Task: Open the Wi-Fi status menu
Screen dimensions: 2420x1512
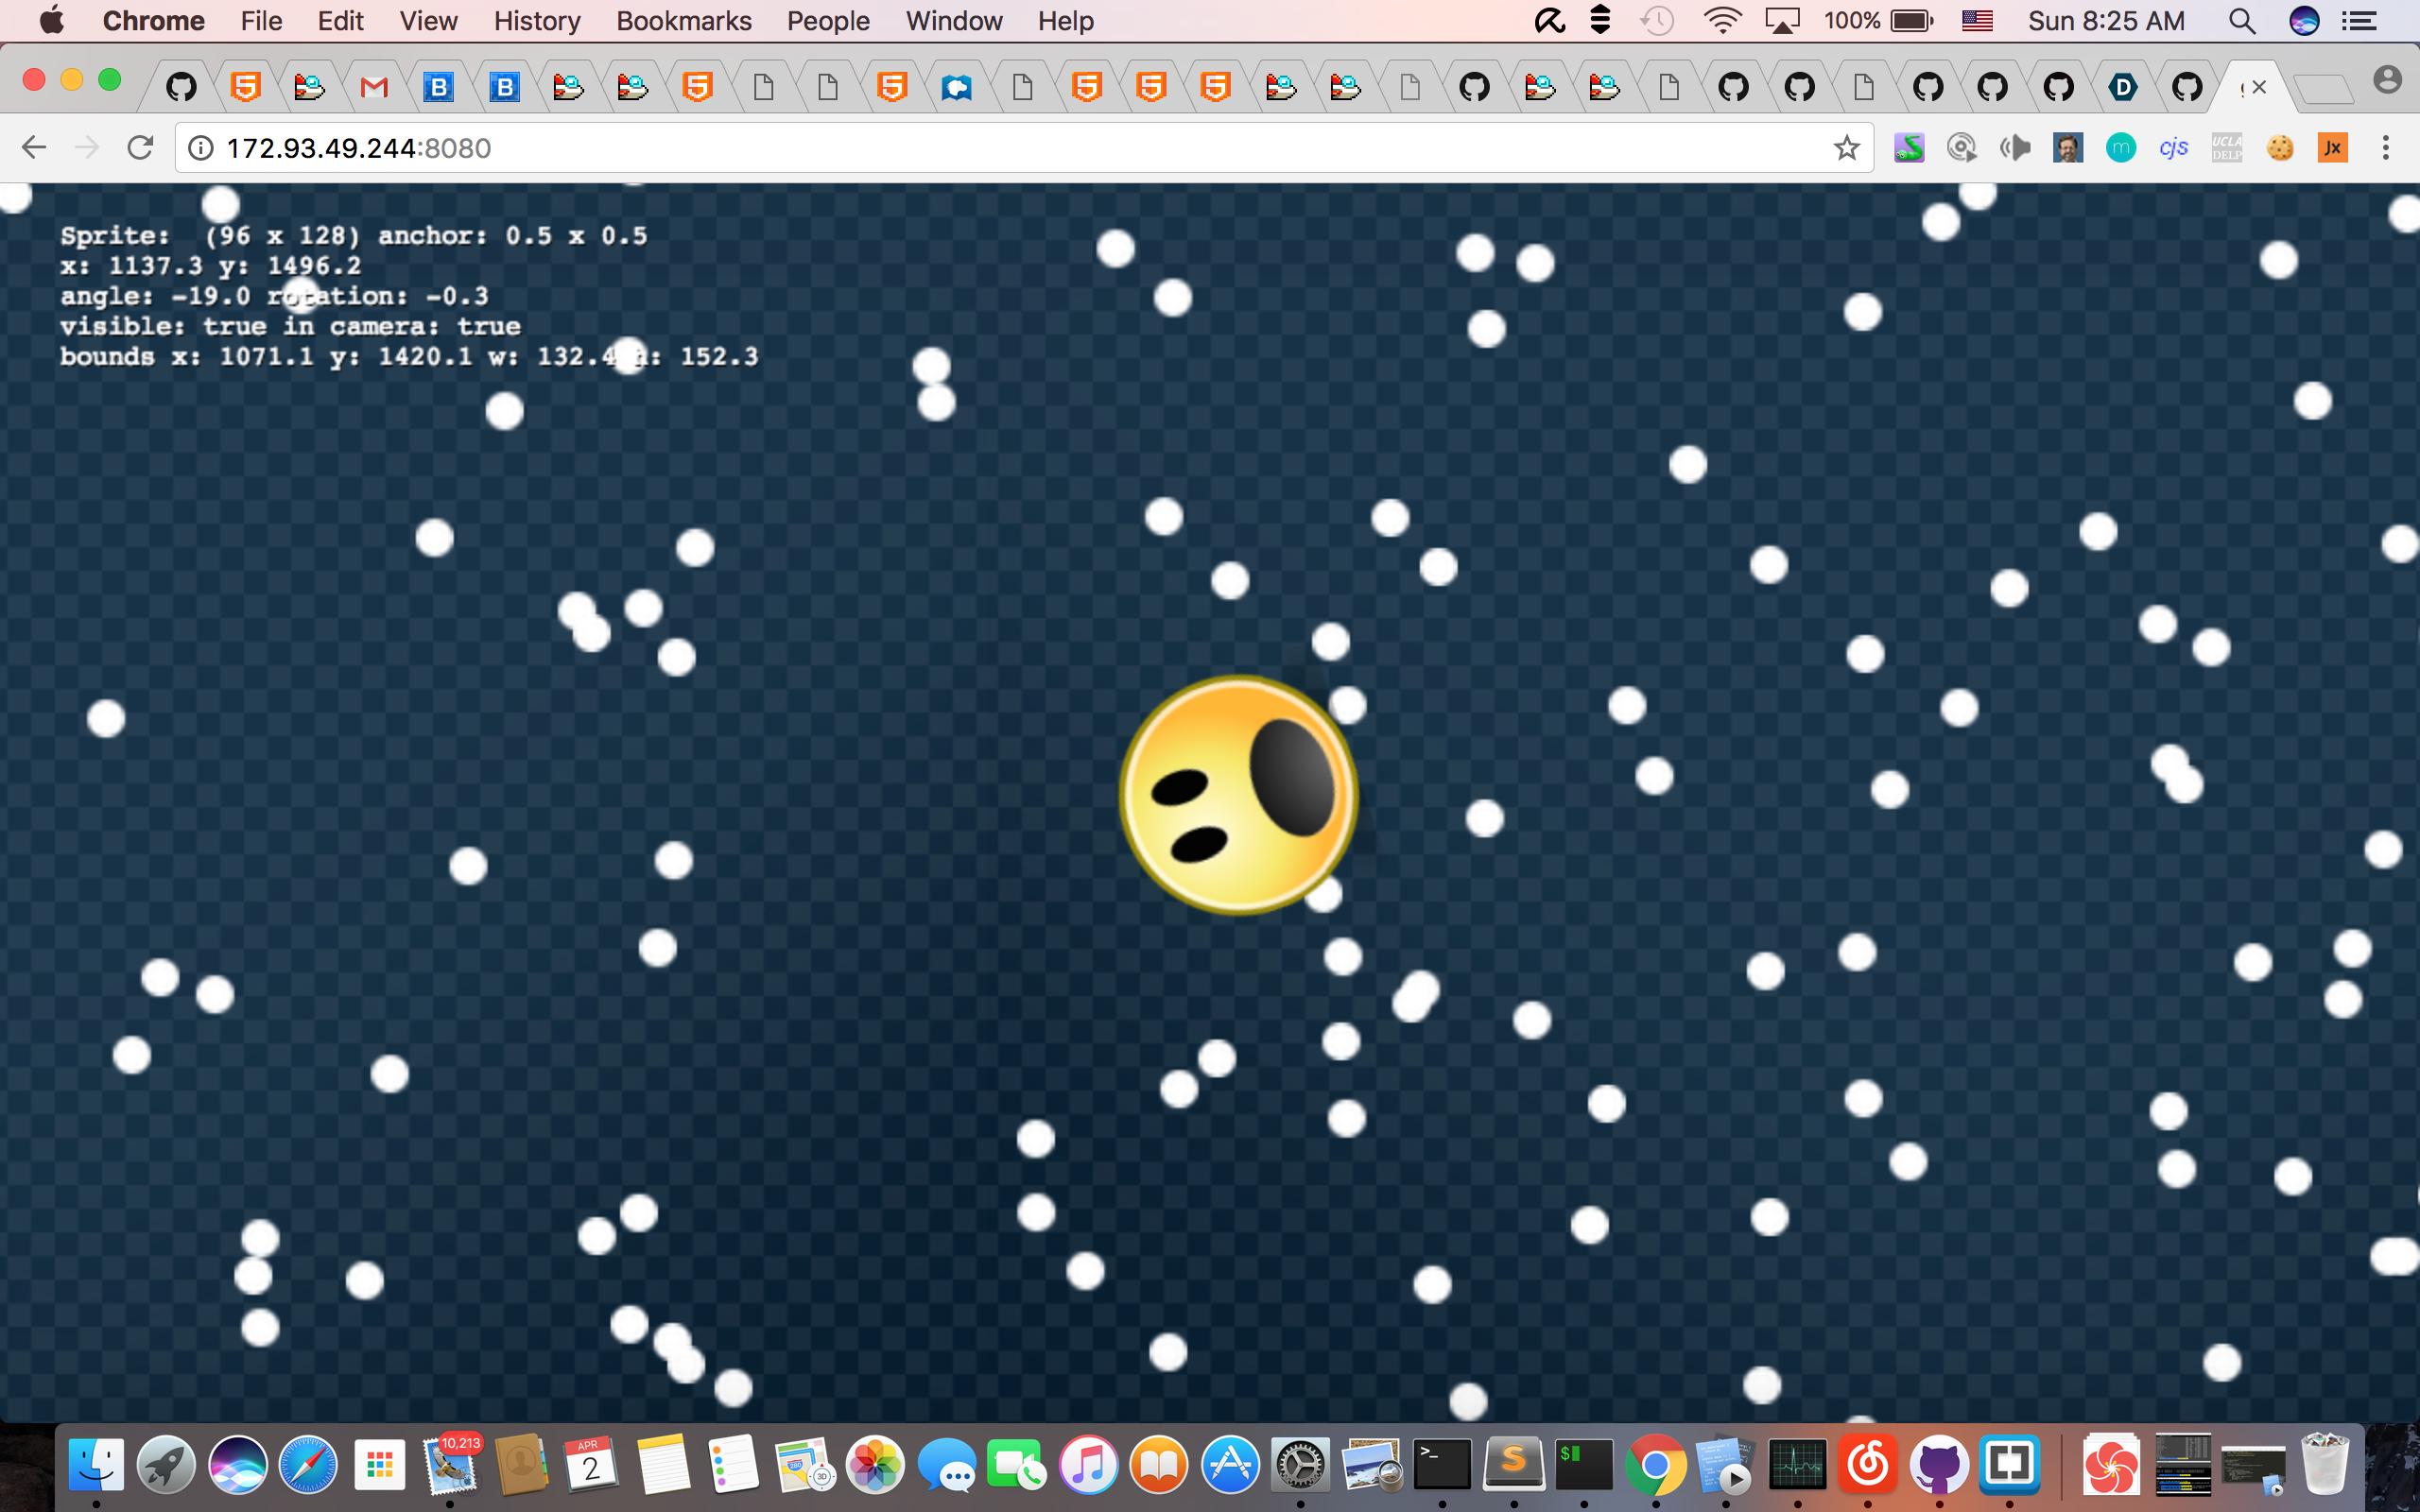Action: click(1721, 21)
